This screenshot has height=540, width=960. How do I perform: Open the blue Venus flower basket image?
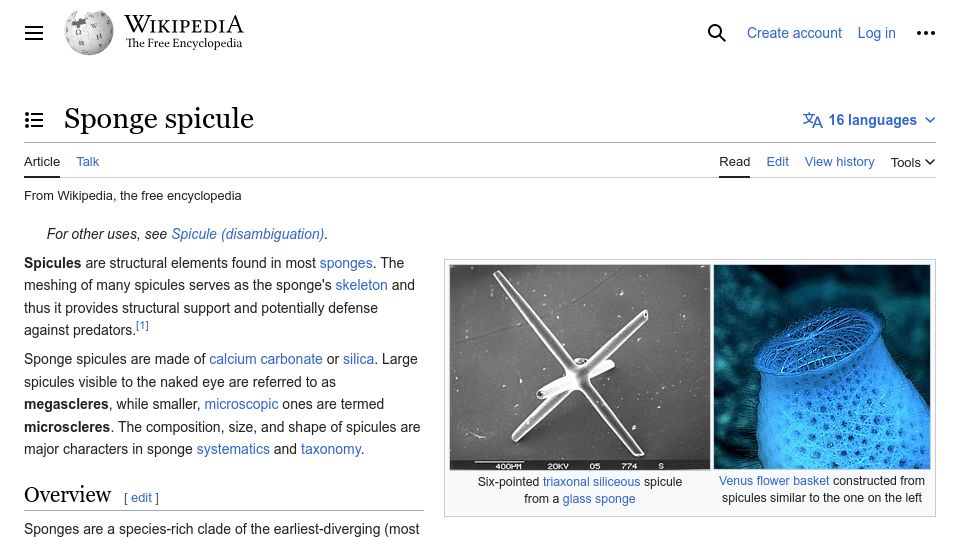click(822, 367)
